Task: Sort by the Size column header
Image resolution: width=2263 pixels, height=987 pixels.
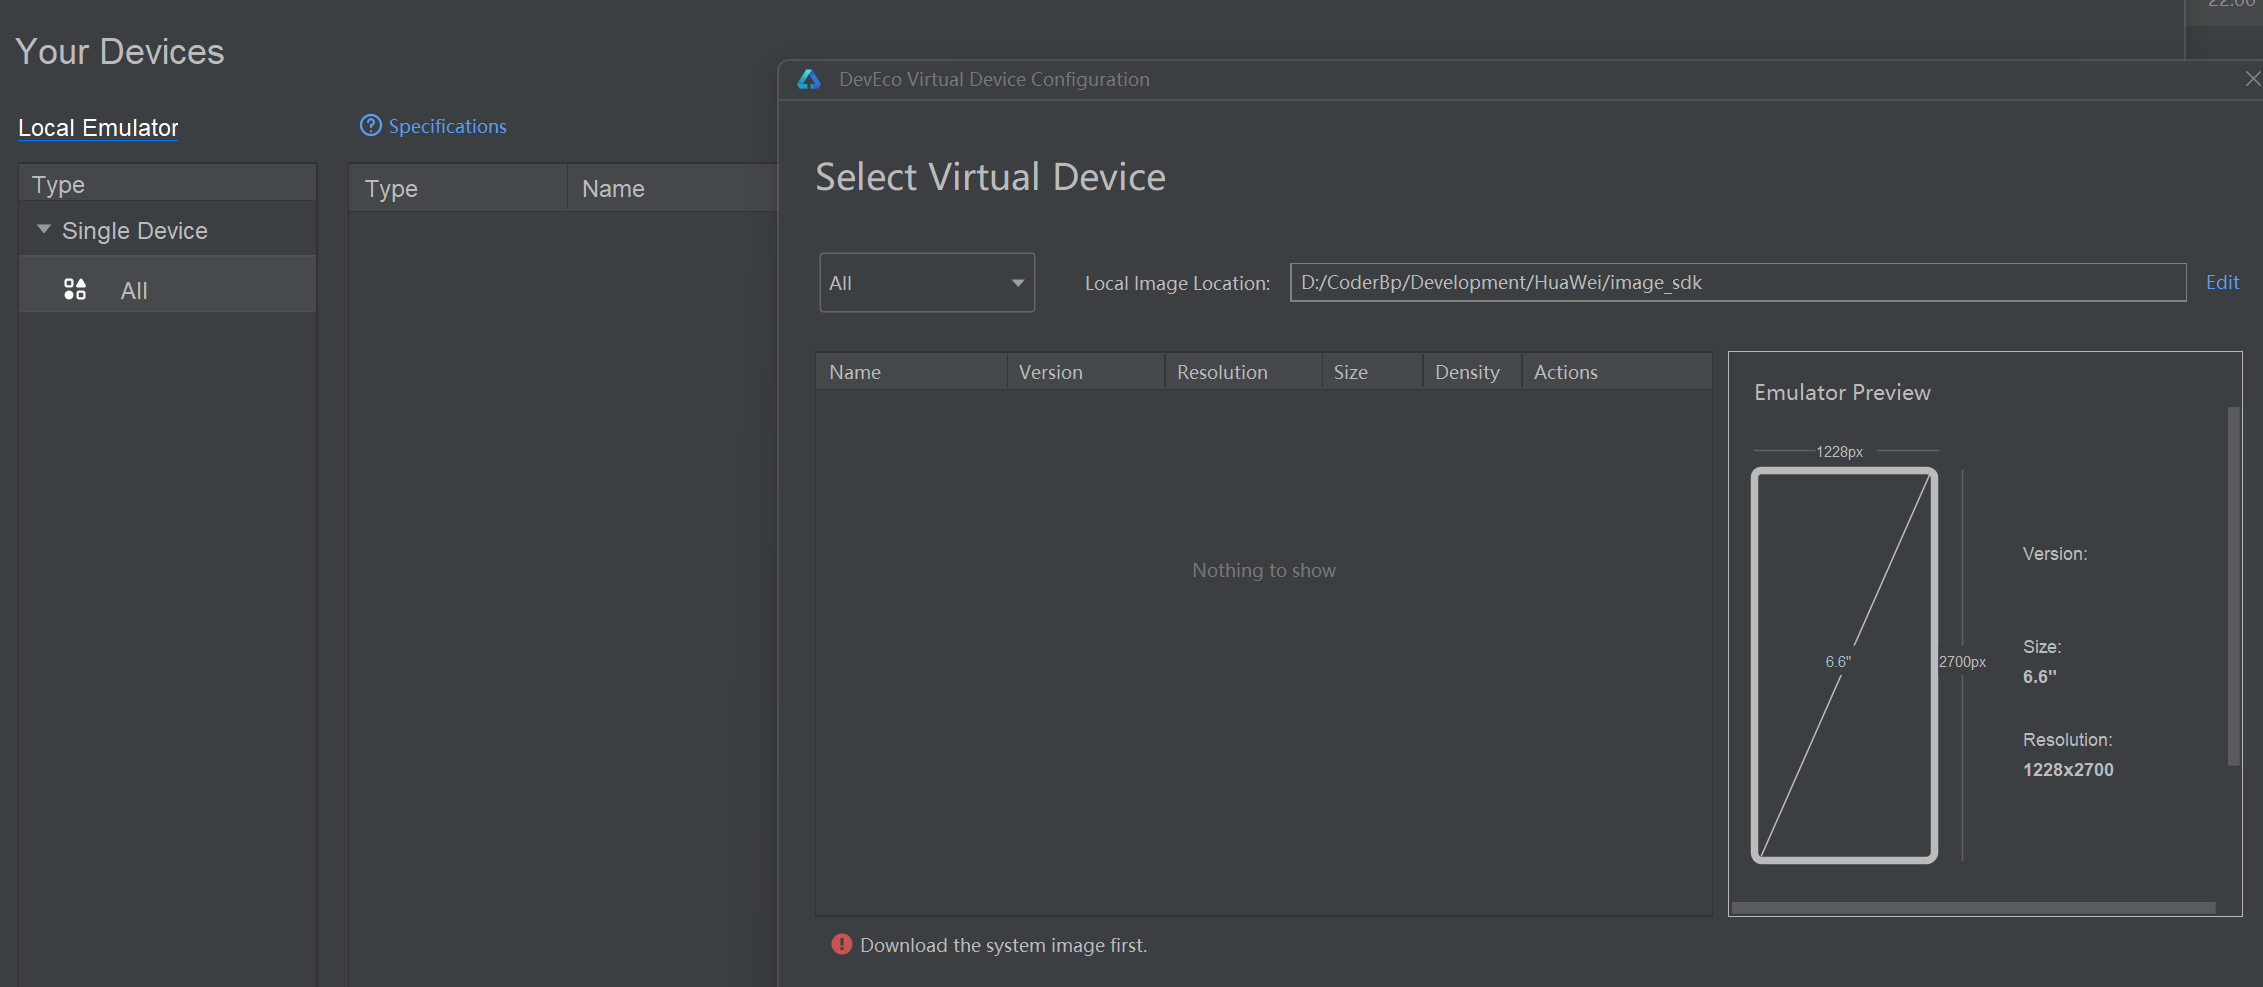Action: tap(1373, 372)
